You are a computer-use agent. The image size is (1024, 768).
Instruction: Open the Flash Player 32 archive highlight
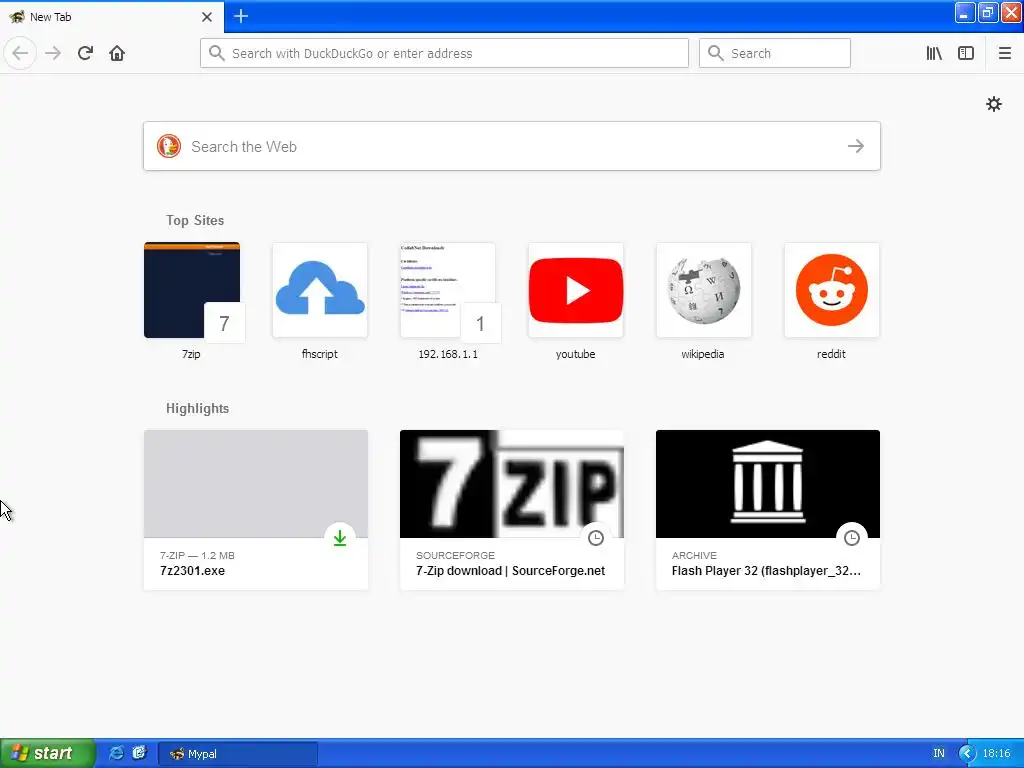click(768, 509)
